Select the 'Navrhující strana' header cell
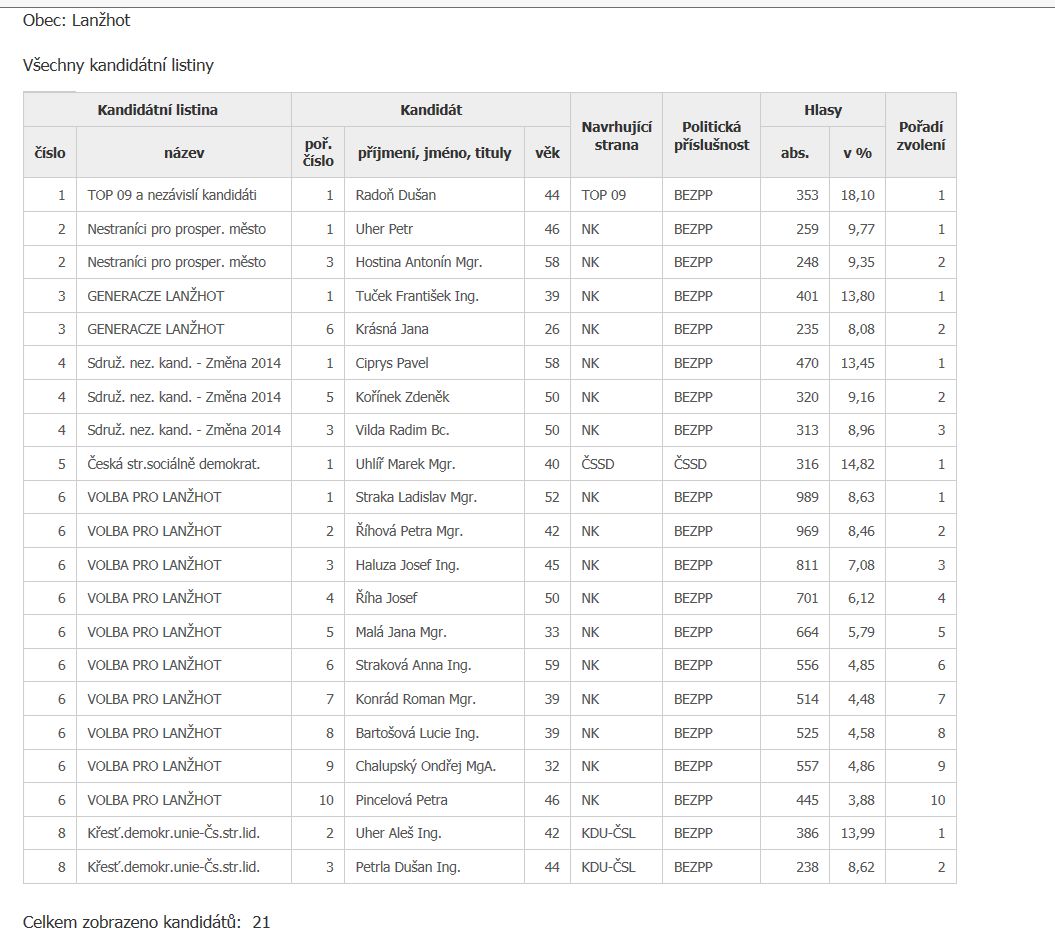1055x950 pixels. (616, 136)
